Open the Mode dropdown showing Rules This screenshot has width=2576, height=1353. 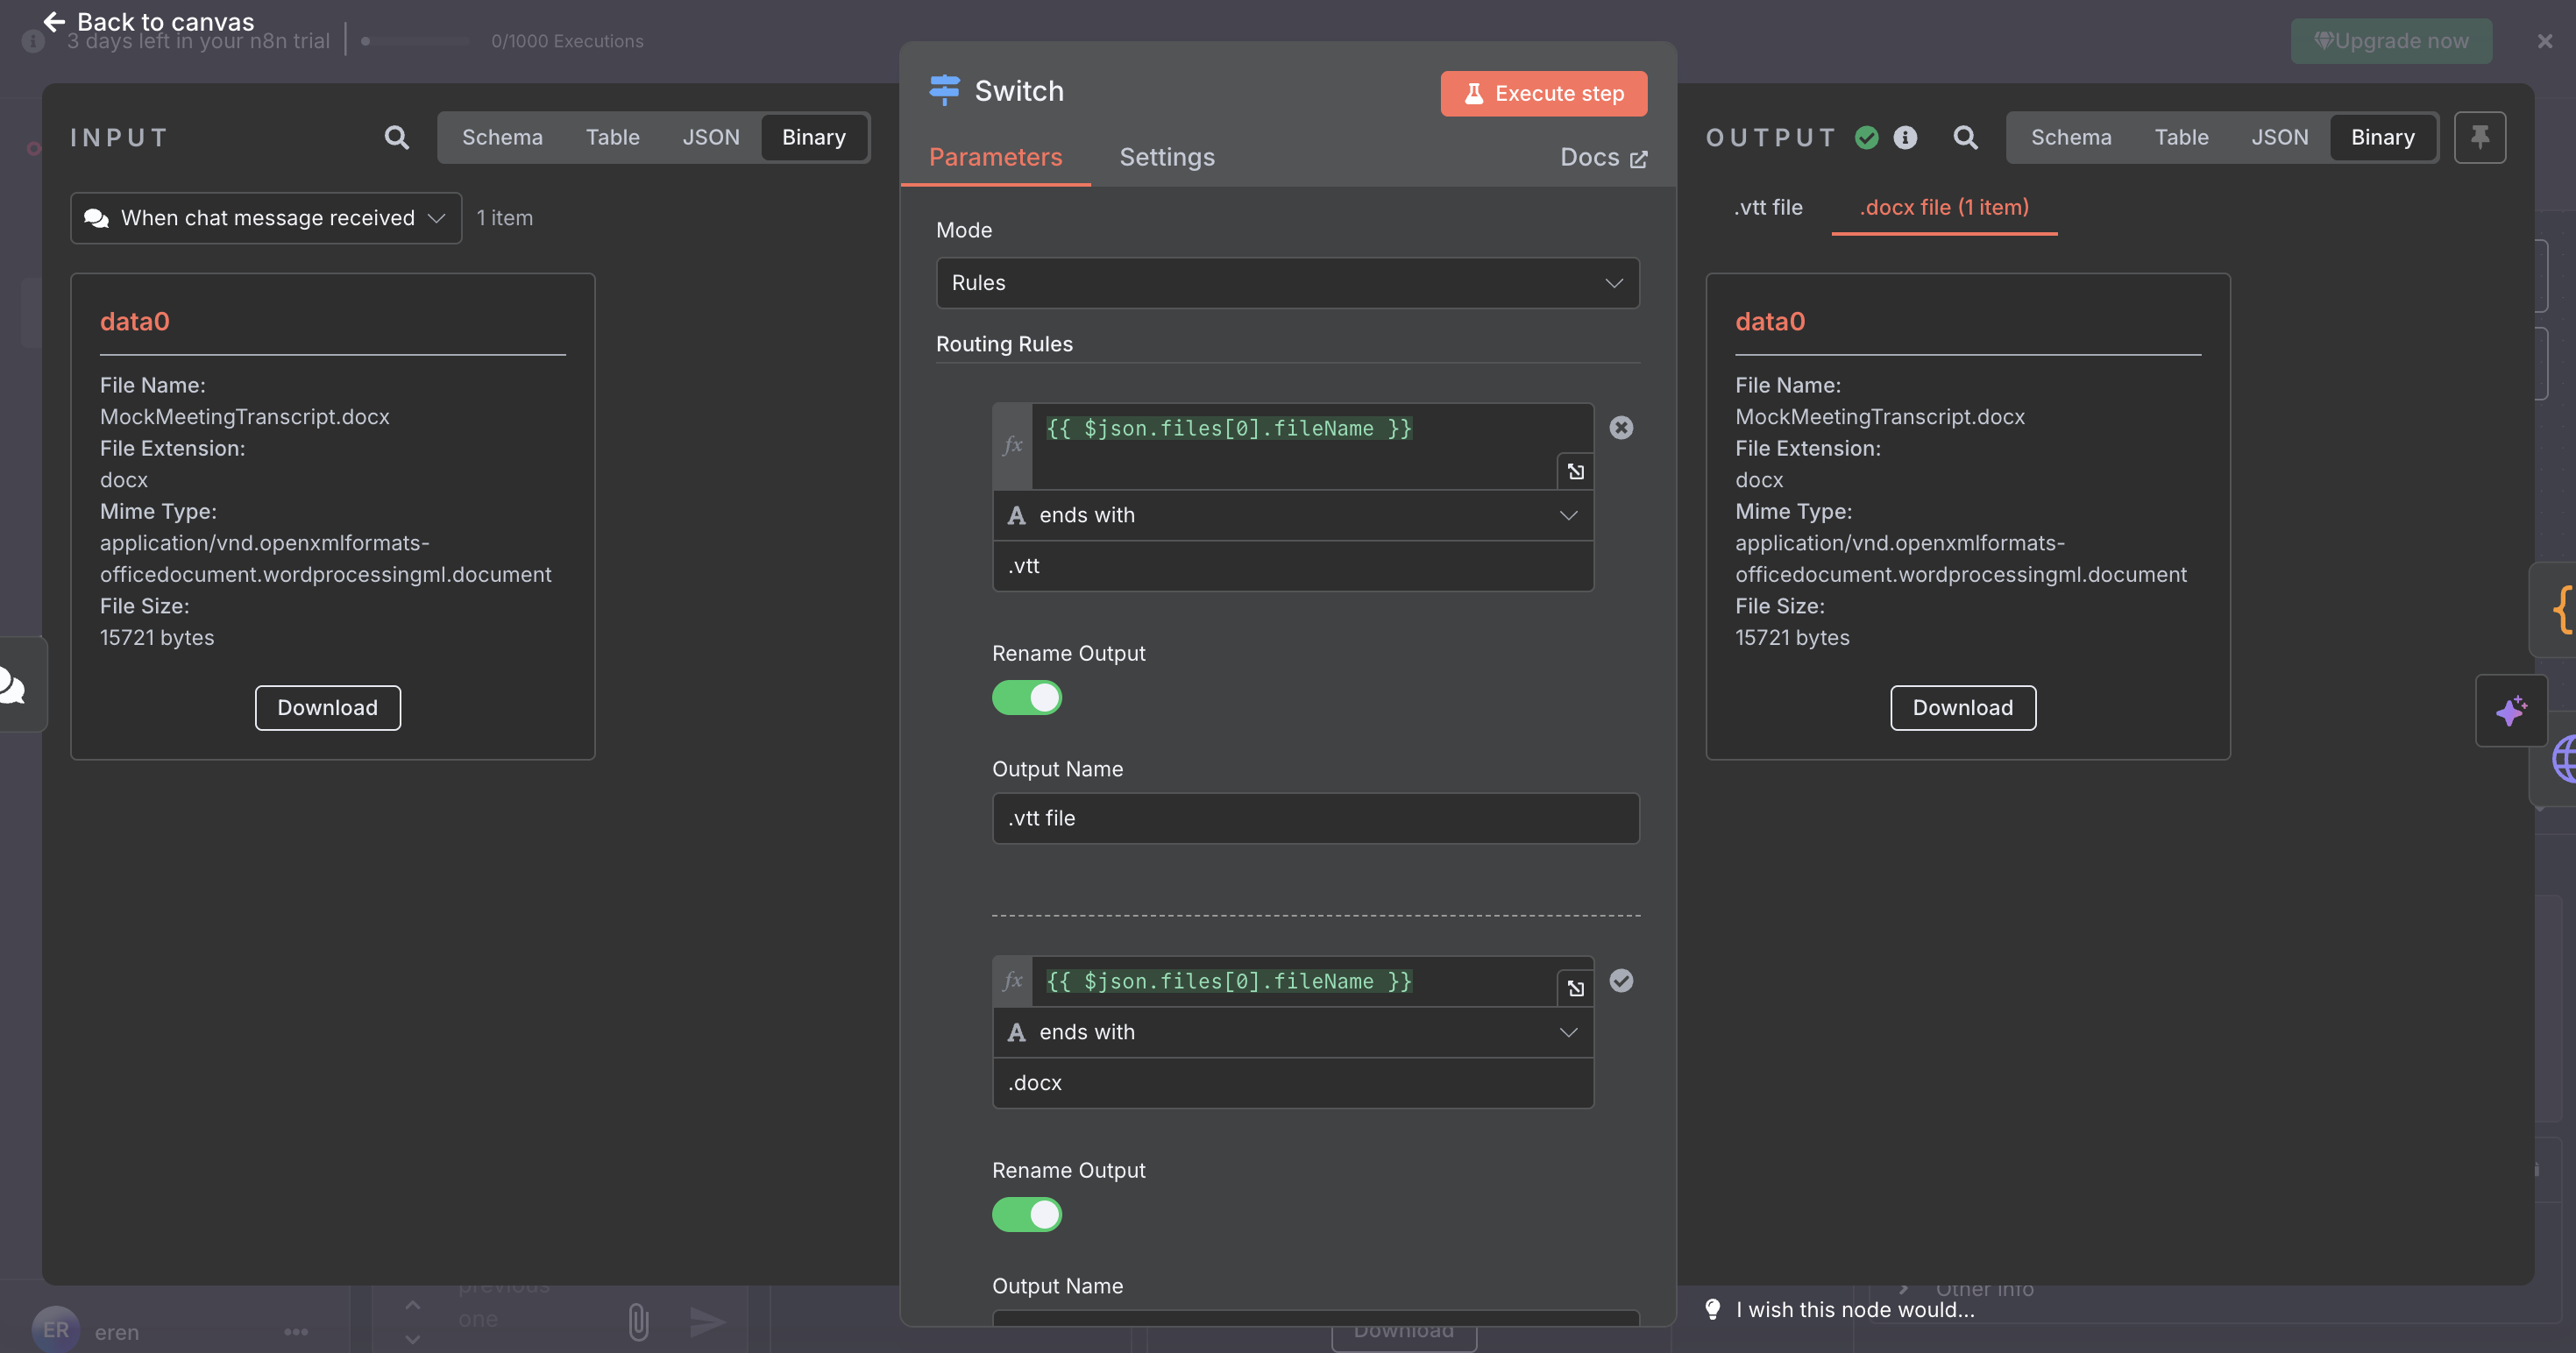point(1287,283)
